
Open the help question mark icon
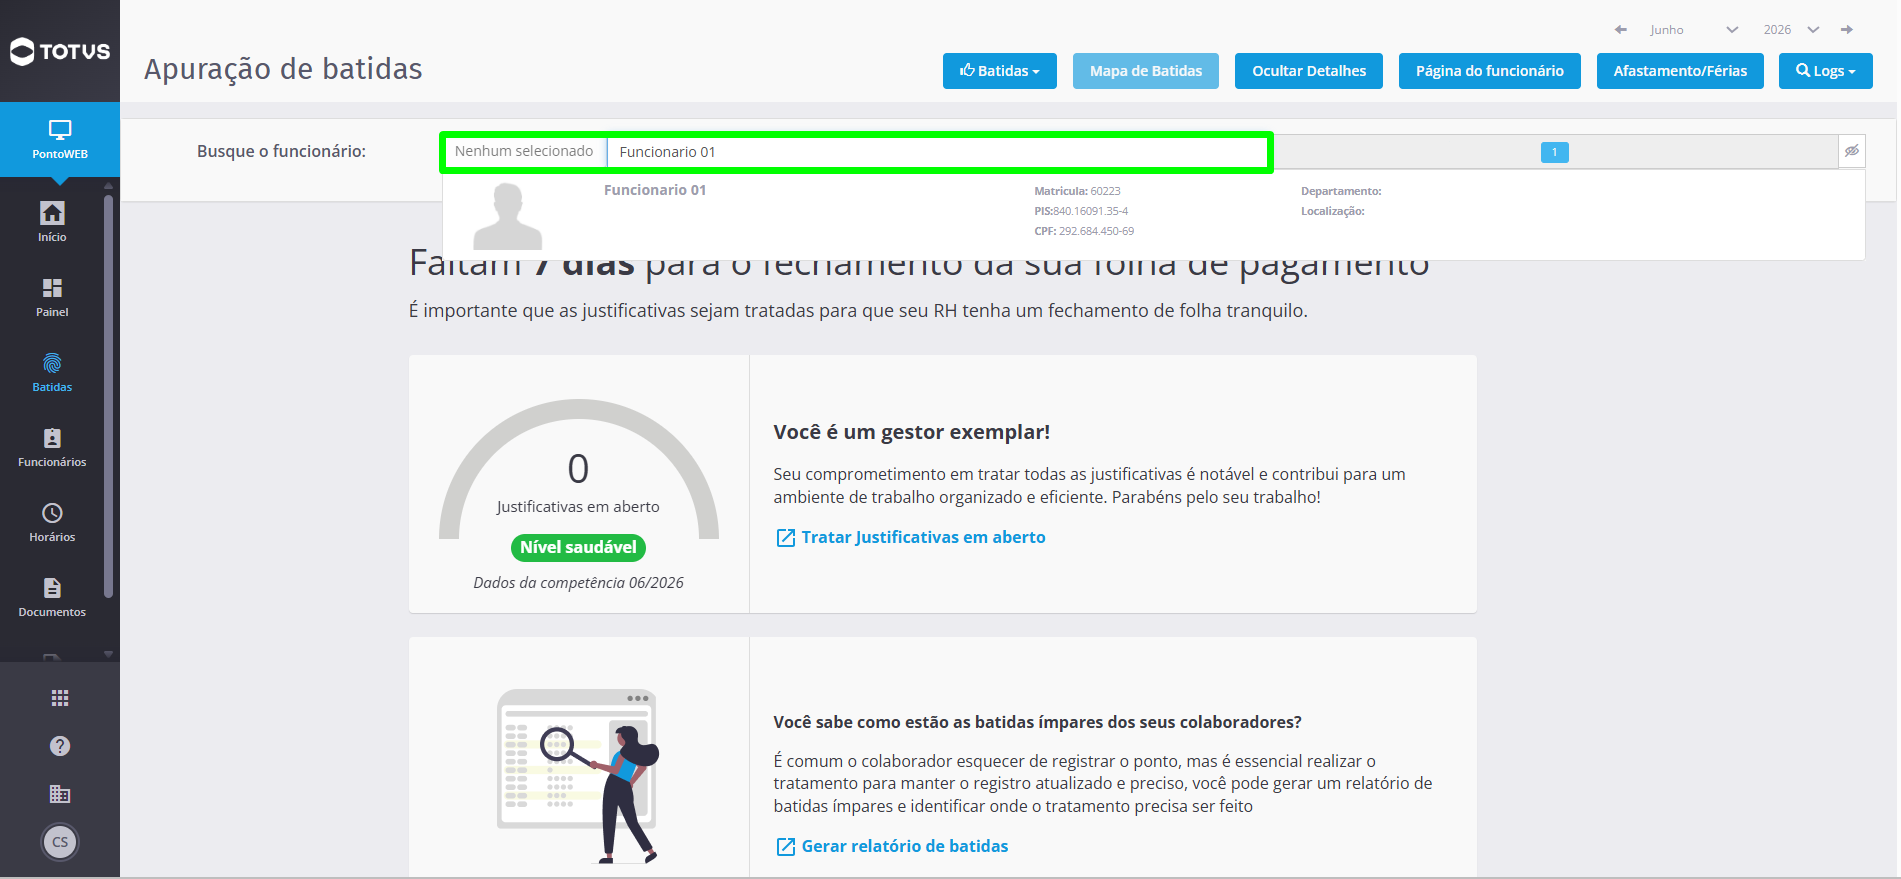[x=60, y=746]
